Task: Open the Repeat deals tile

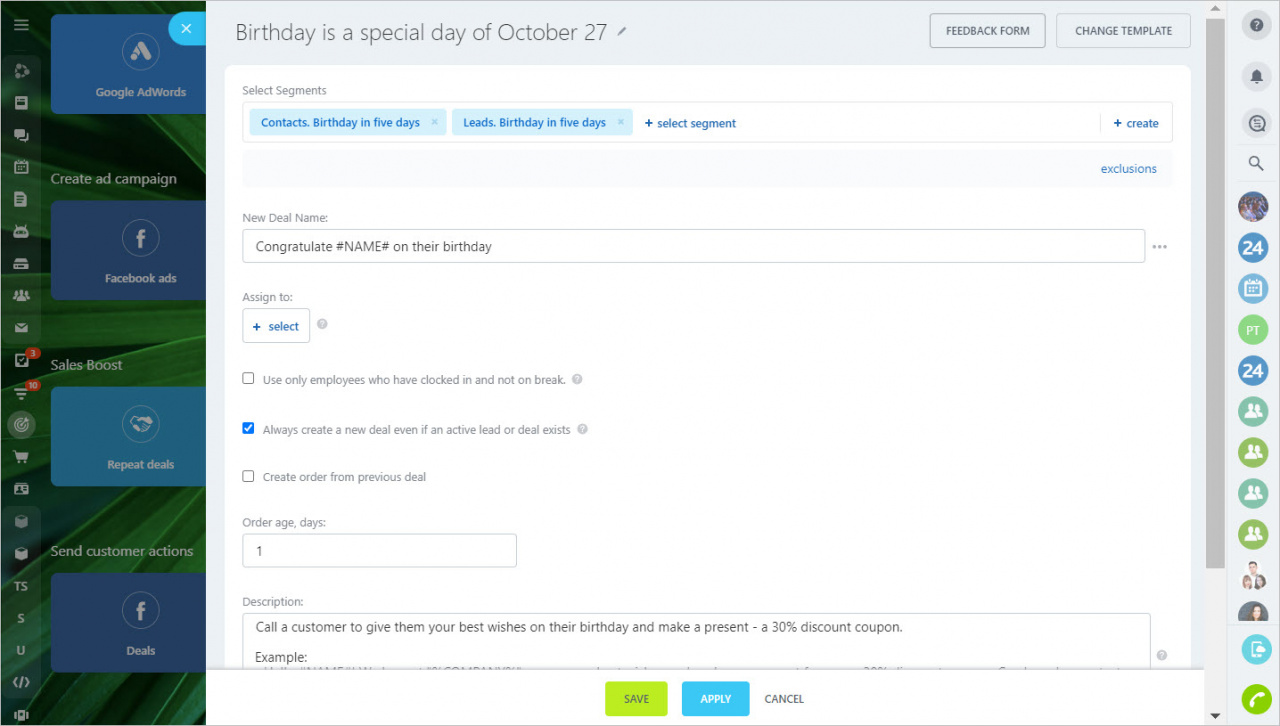Action: click(141, 436)
